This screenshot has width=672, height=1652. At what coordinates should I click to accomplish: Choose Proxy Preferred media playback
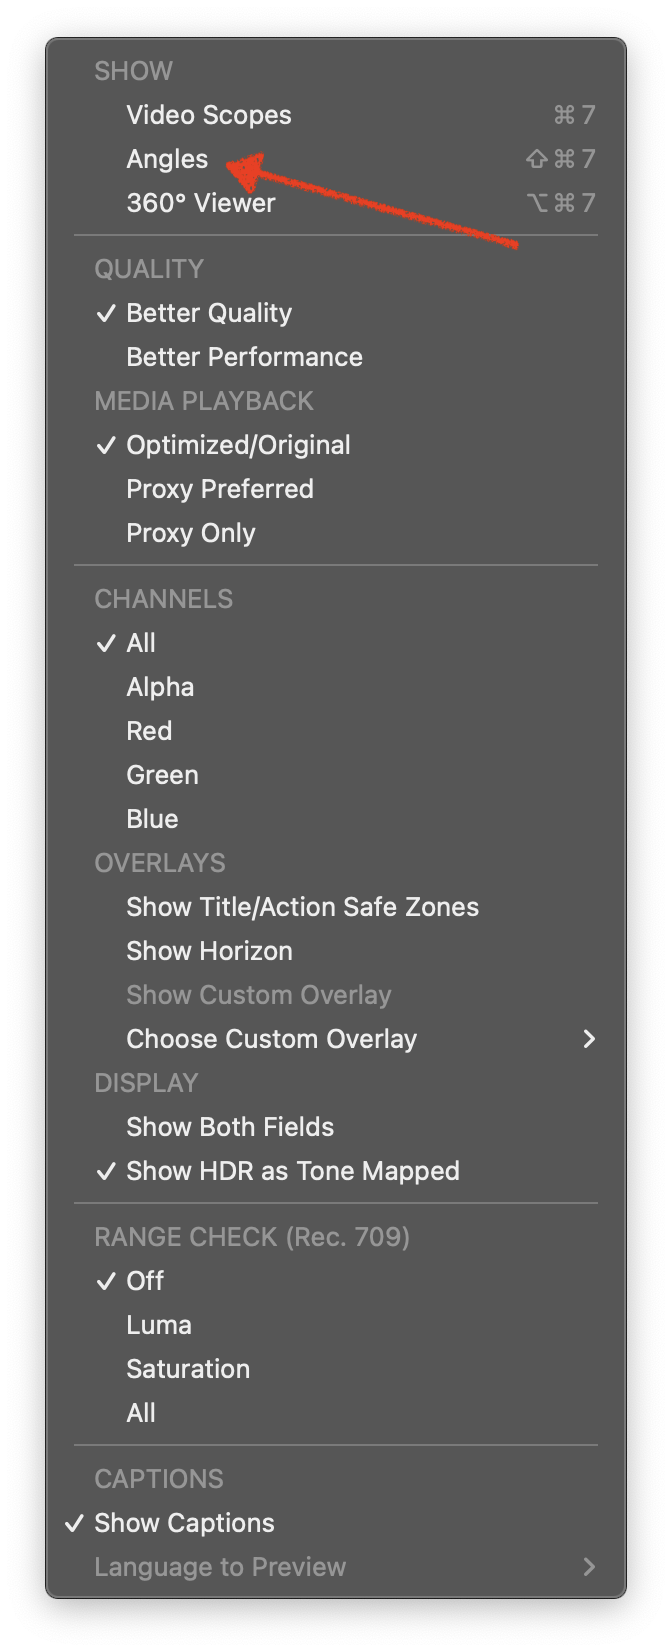tap(336, 489)
